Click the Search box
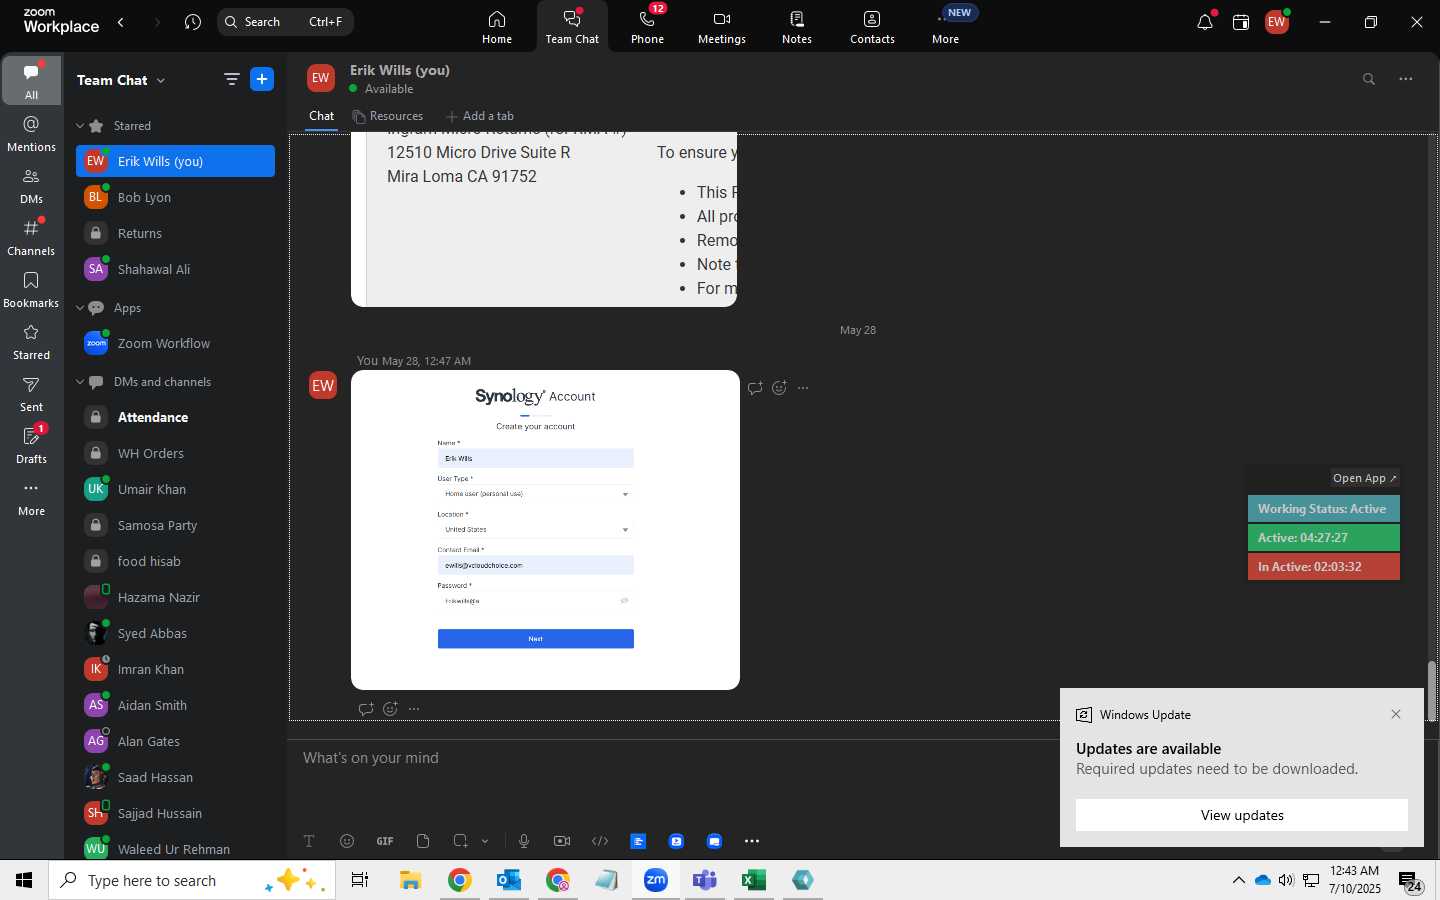 point(285,22)
